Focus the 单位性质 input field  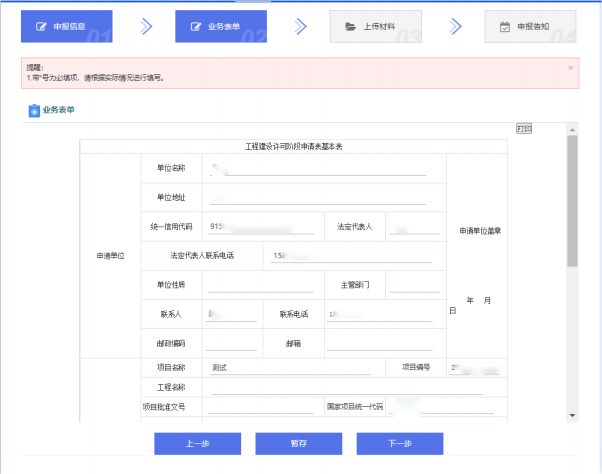click(x=261, y=286)
